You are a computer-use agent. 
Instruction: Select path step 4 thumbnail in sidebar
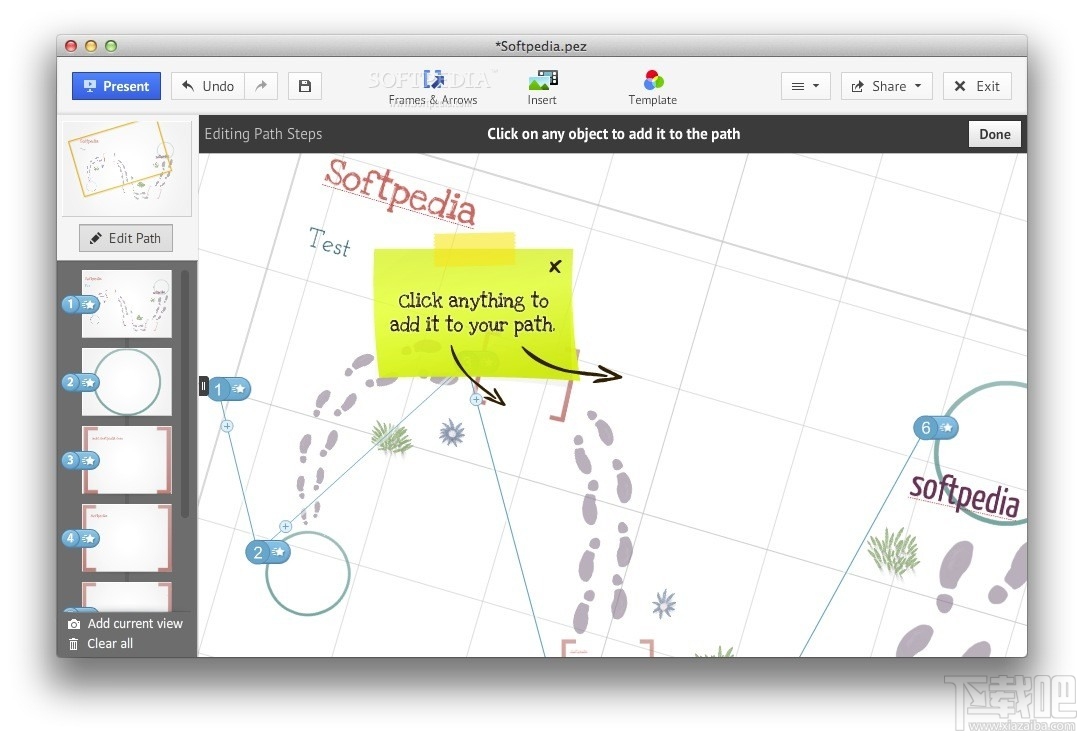coord(126,538)
